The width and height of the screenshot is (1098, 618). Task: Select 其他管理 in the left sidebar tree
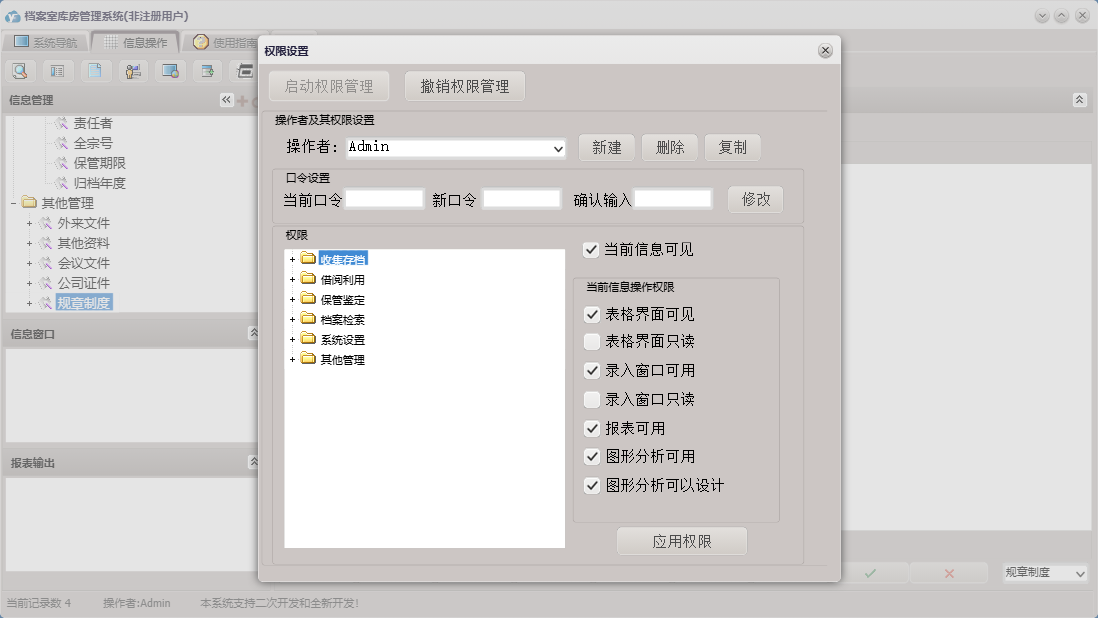pyautogui.click(x=67, y=203)
